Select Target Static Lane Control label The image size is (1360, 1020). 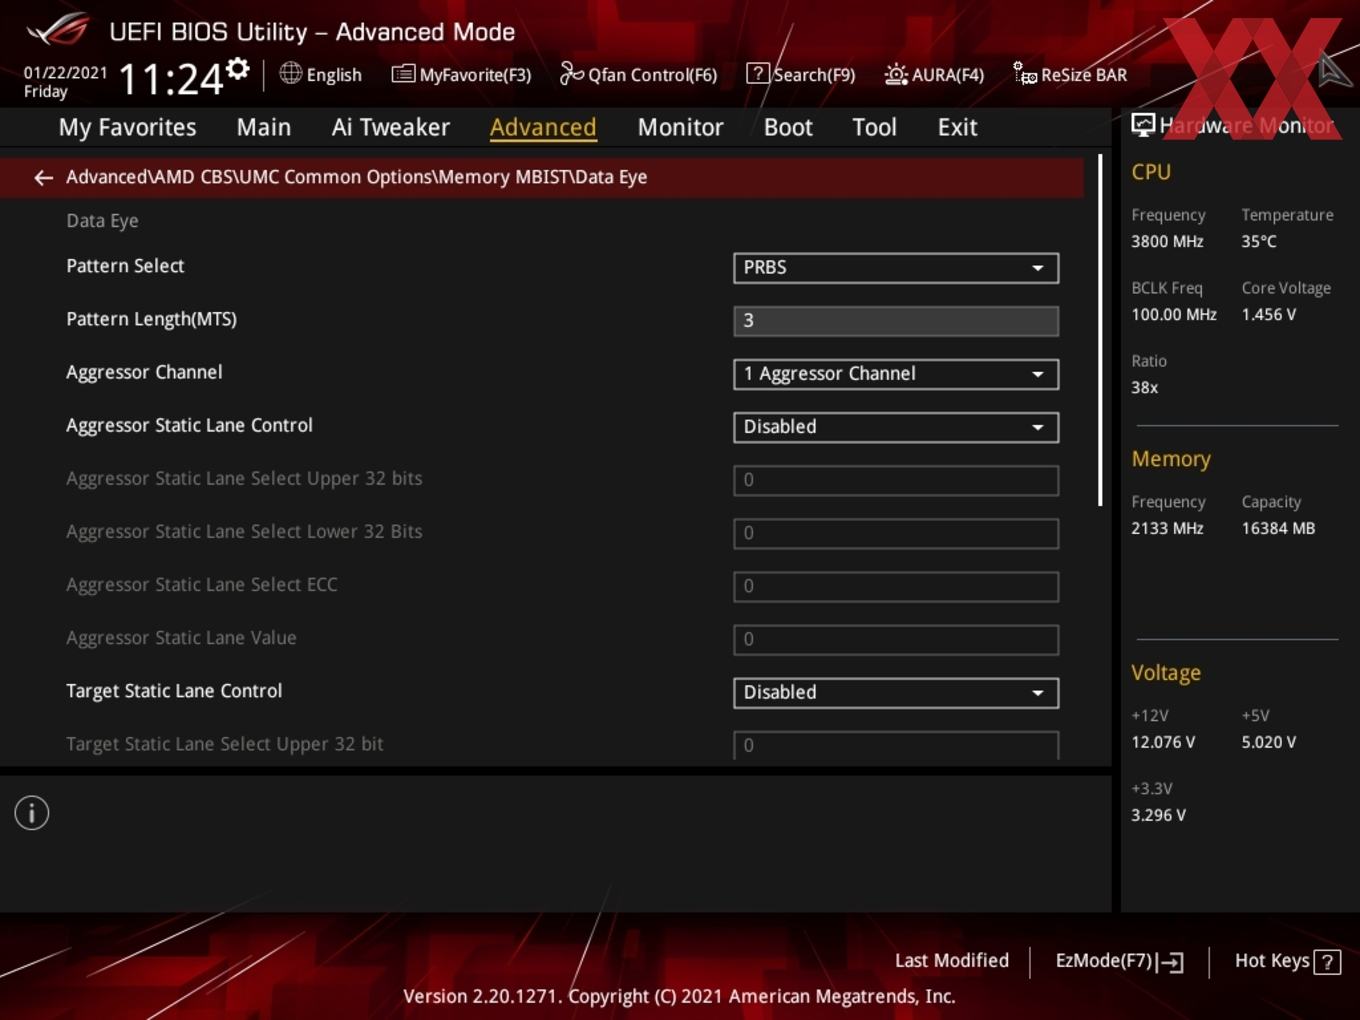click(x=174, y=691)
